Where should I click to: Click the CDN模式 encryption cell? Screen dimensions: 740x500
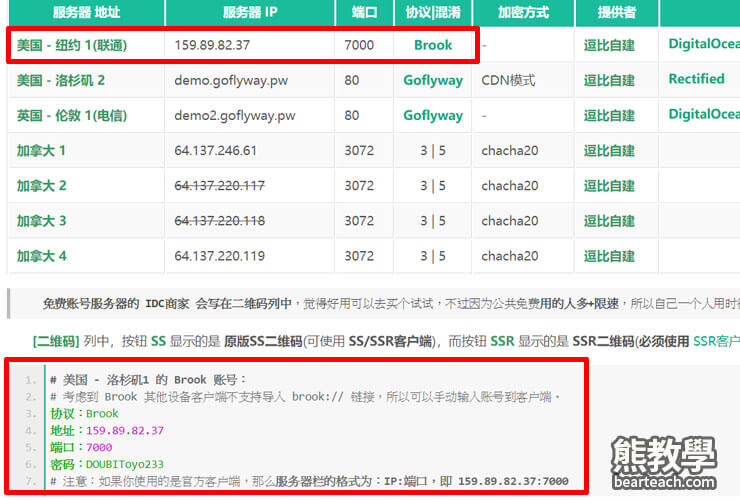coord(508,80)
